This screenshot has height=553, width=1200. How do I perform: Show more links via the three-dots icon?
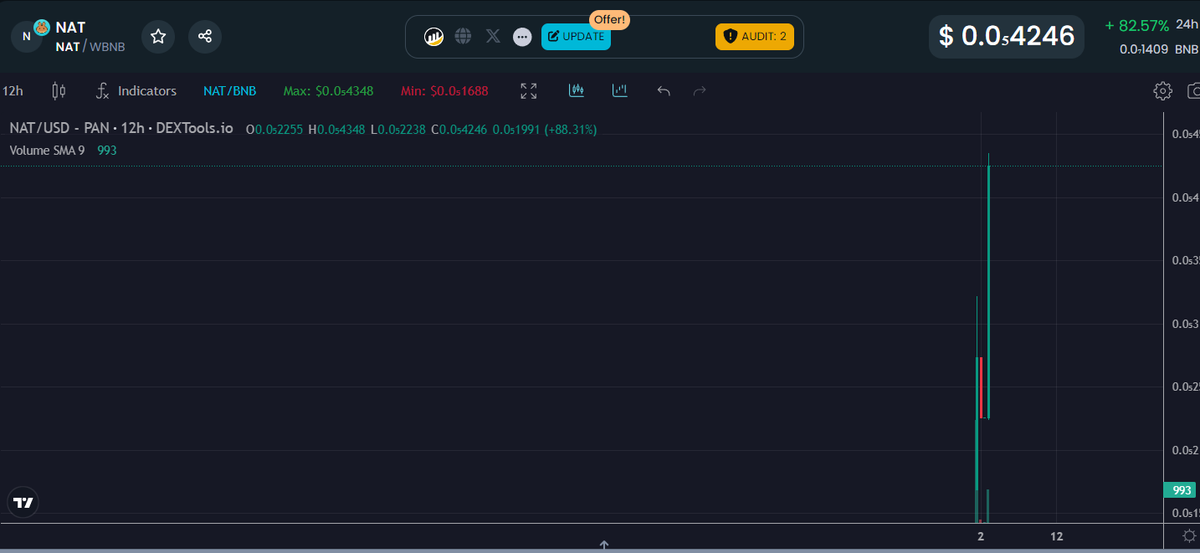(x=522, y=37)
